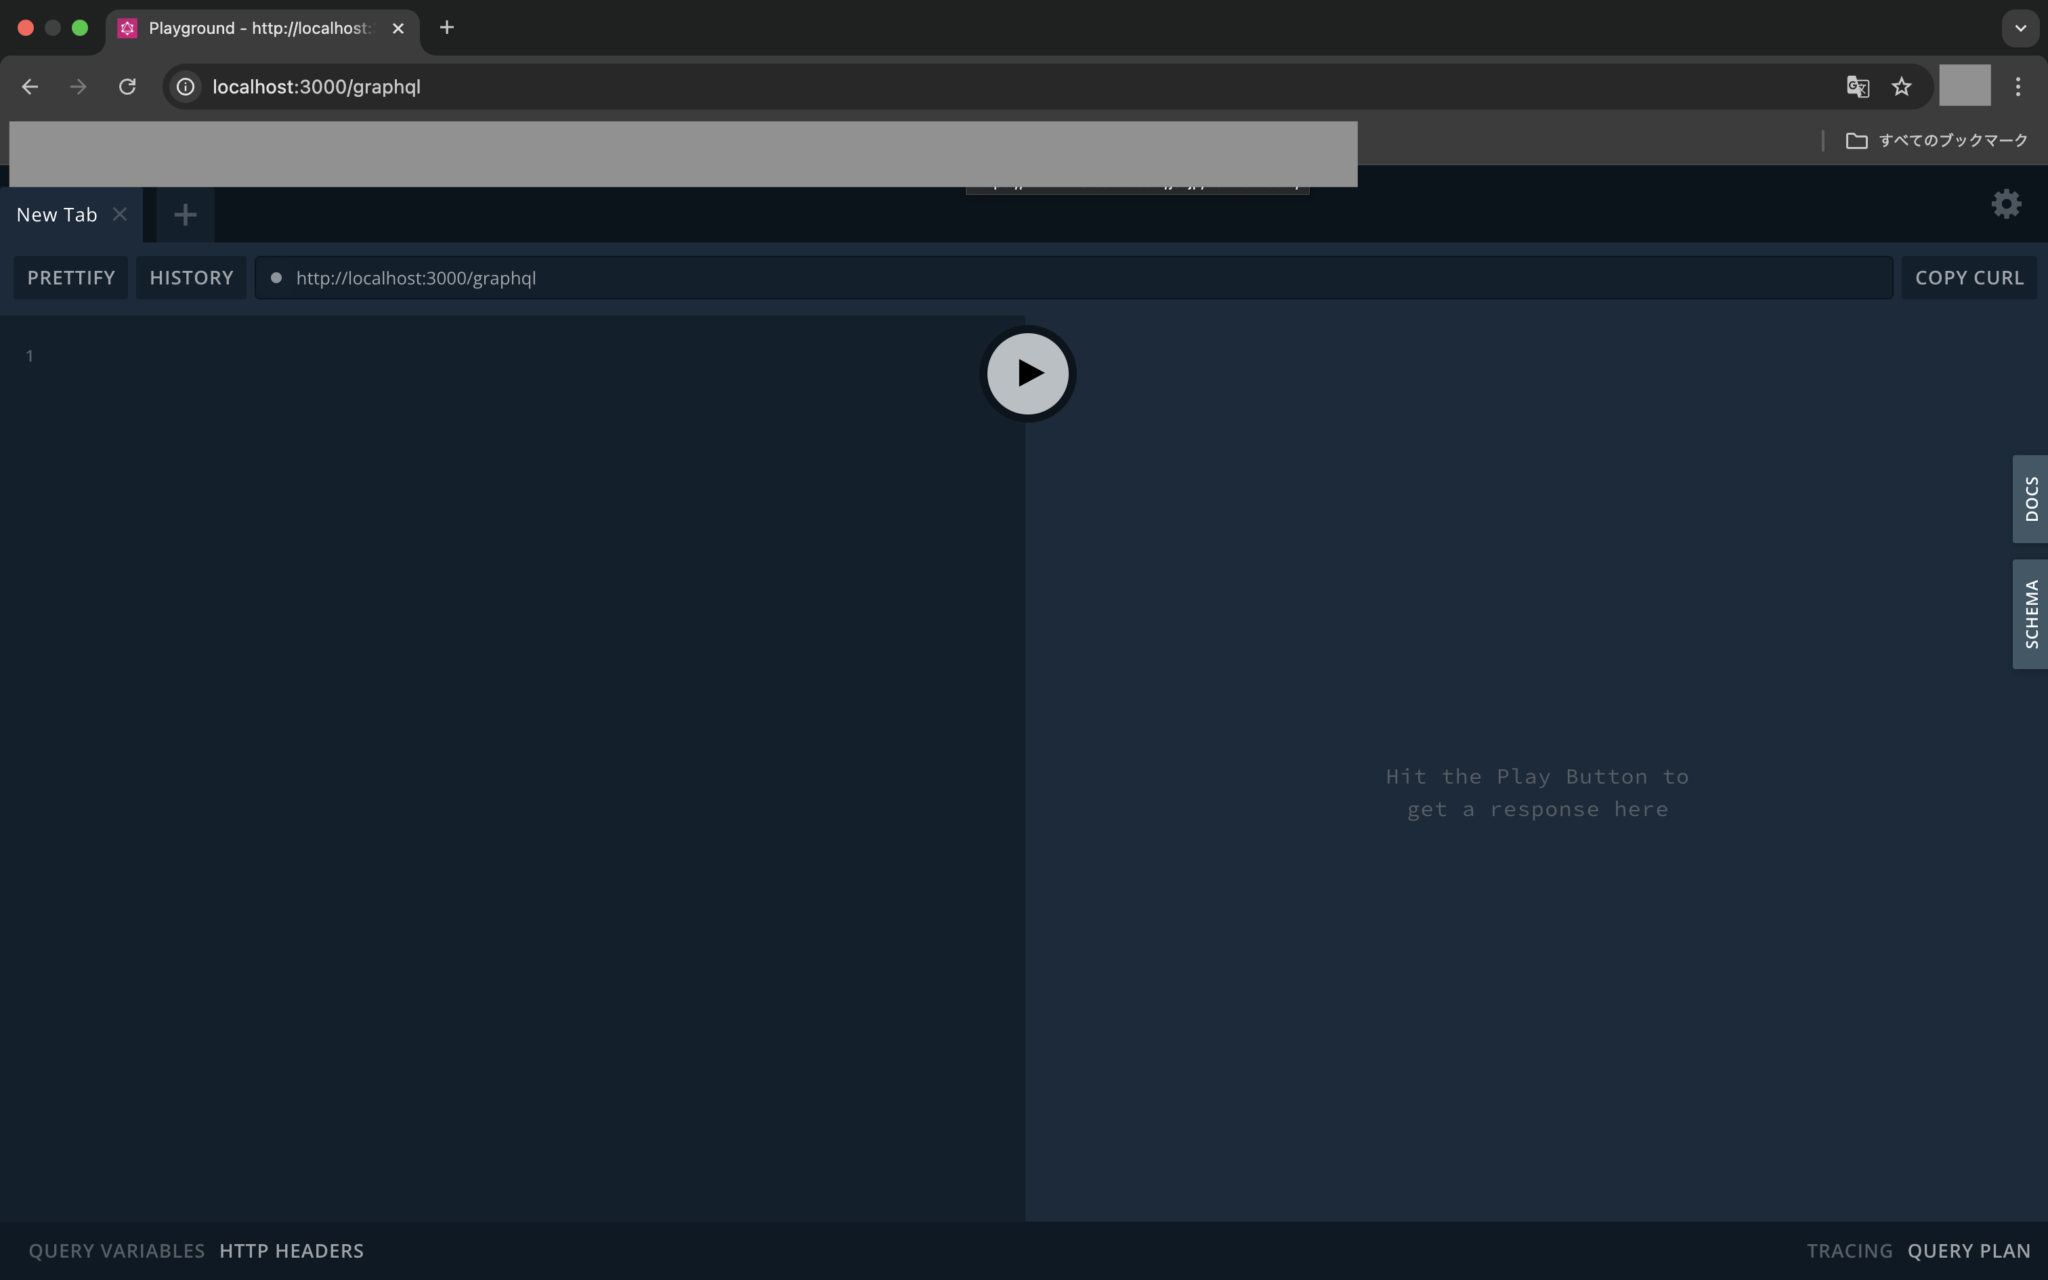This screenshot has height=1280, width=2048.
Task: Hit the Play button to execute a query
Action: [1027, 374]
